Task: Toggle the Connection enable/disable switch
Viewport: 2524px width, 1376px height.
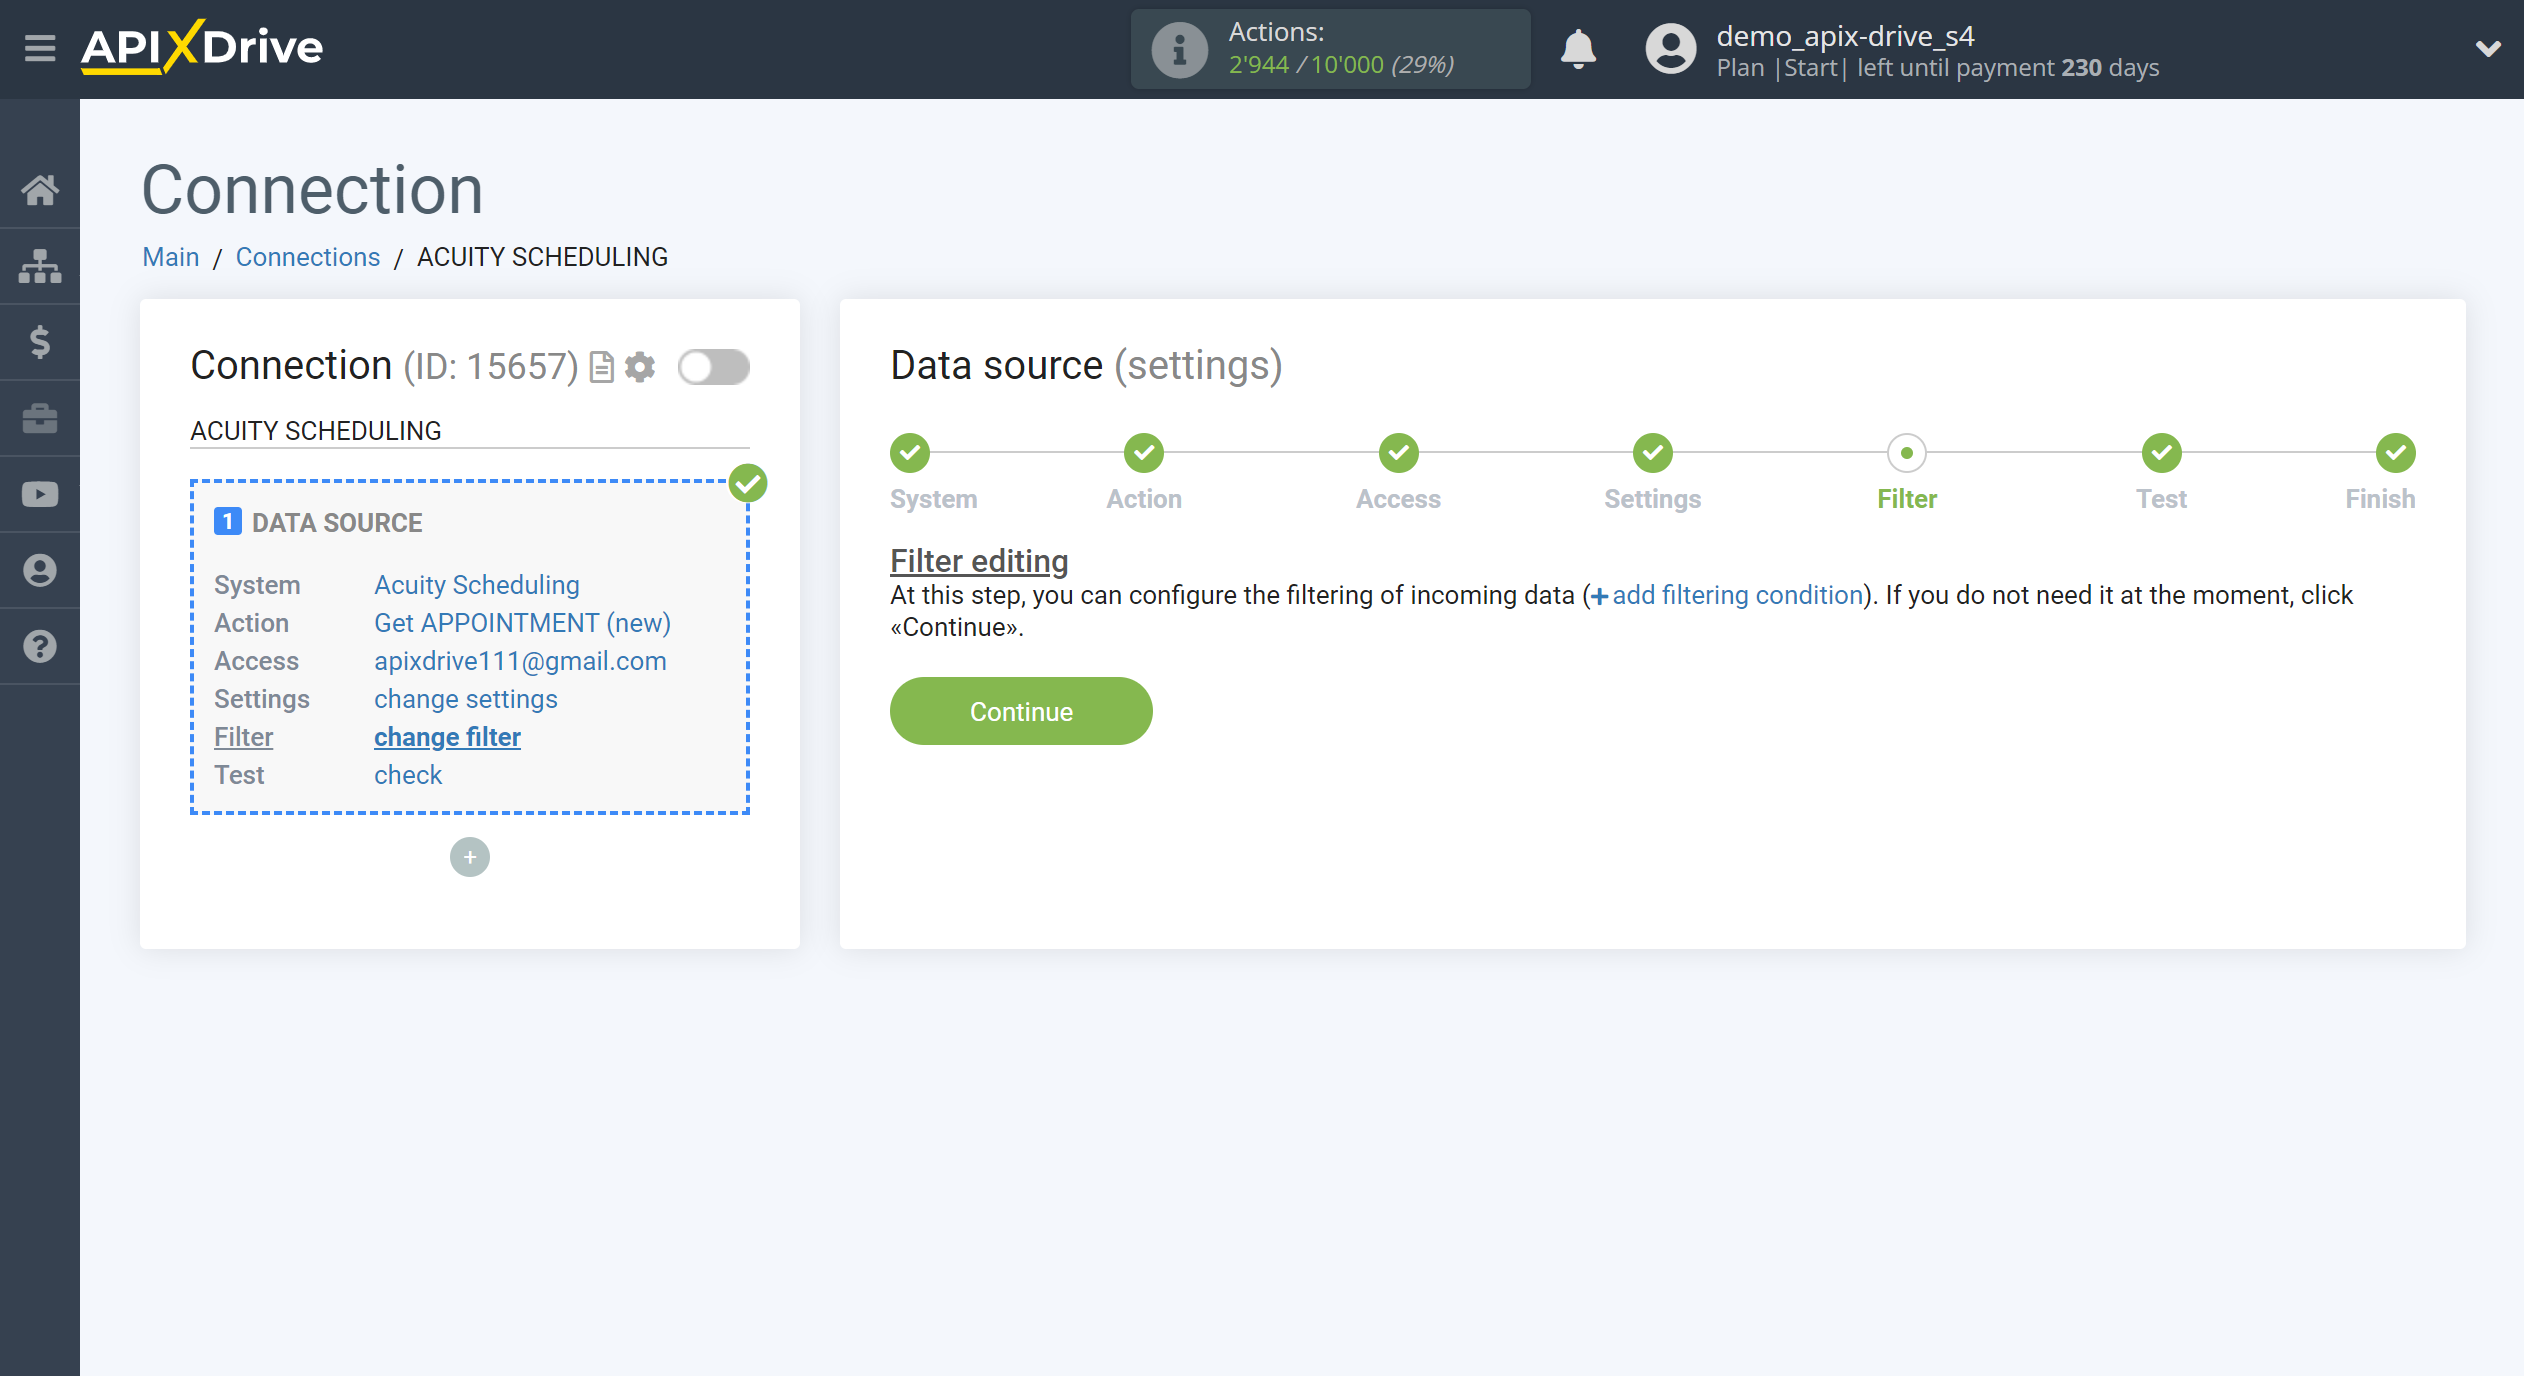Action: 713,366
